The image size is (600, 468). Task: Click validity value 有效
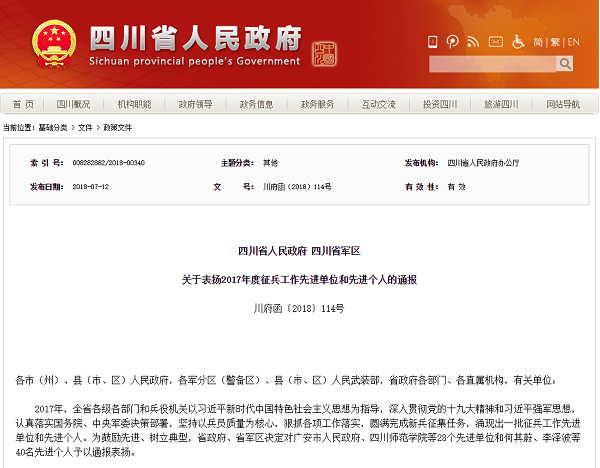click(457, 187)
